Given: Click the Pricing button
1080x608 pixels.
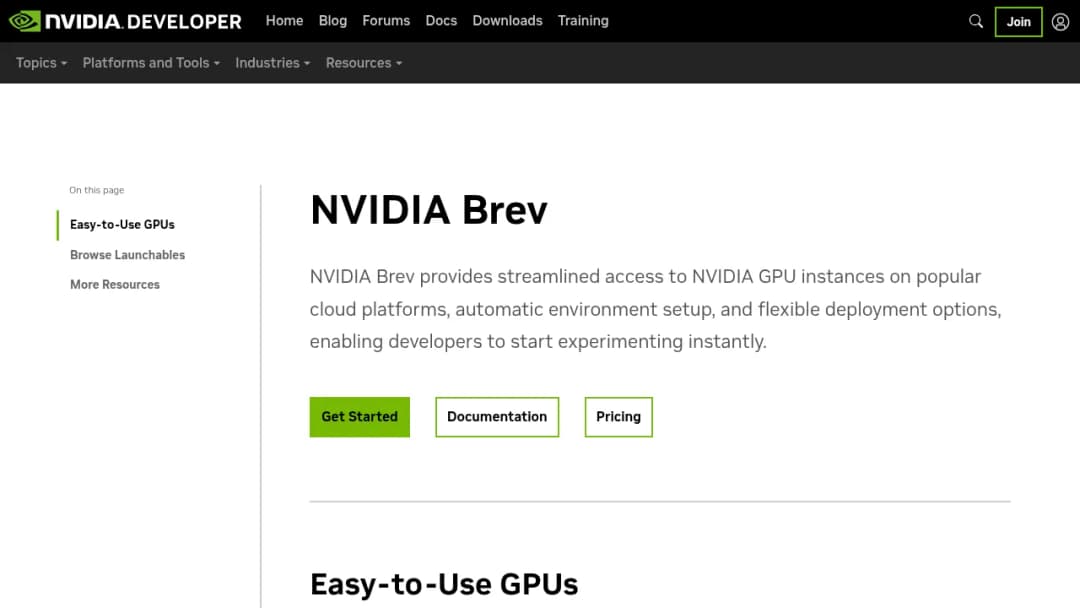Looking at the screenshot, I should coord(618,417).
